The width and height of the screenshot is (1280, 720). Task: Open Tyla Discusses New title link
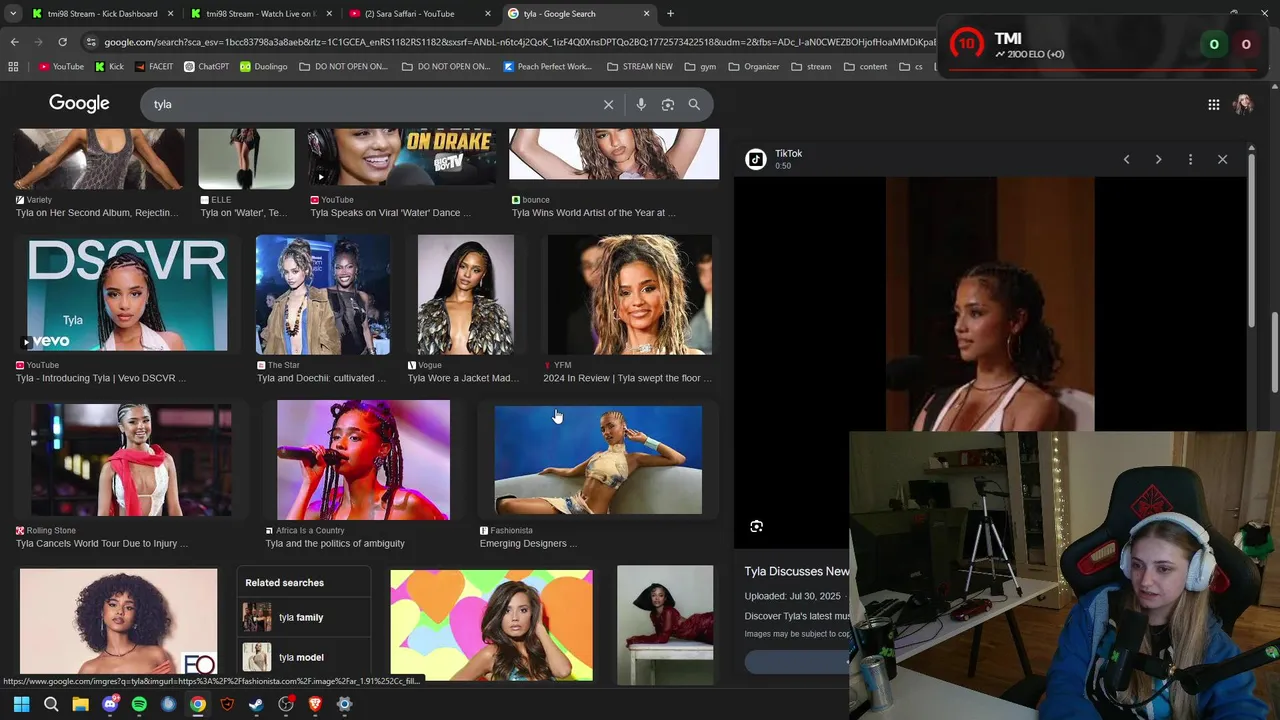pyautogui.click(x=797, y=571)
